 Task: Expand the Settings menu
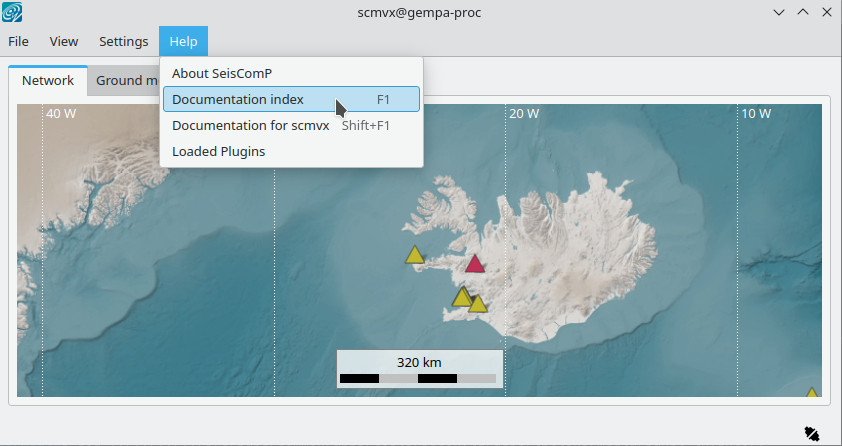click(x=123, y=42)
